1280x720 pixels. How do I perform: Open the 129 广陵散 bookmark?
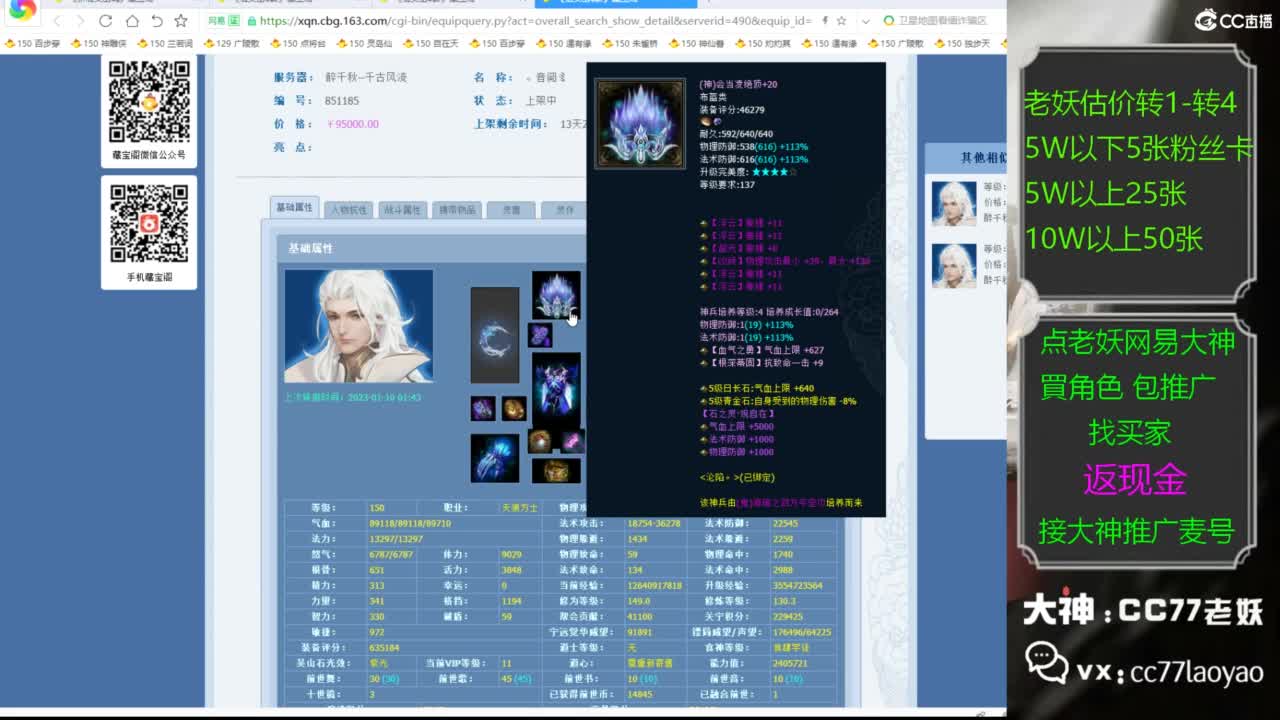tap(231, 44)
